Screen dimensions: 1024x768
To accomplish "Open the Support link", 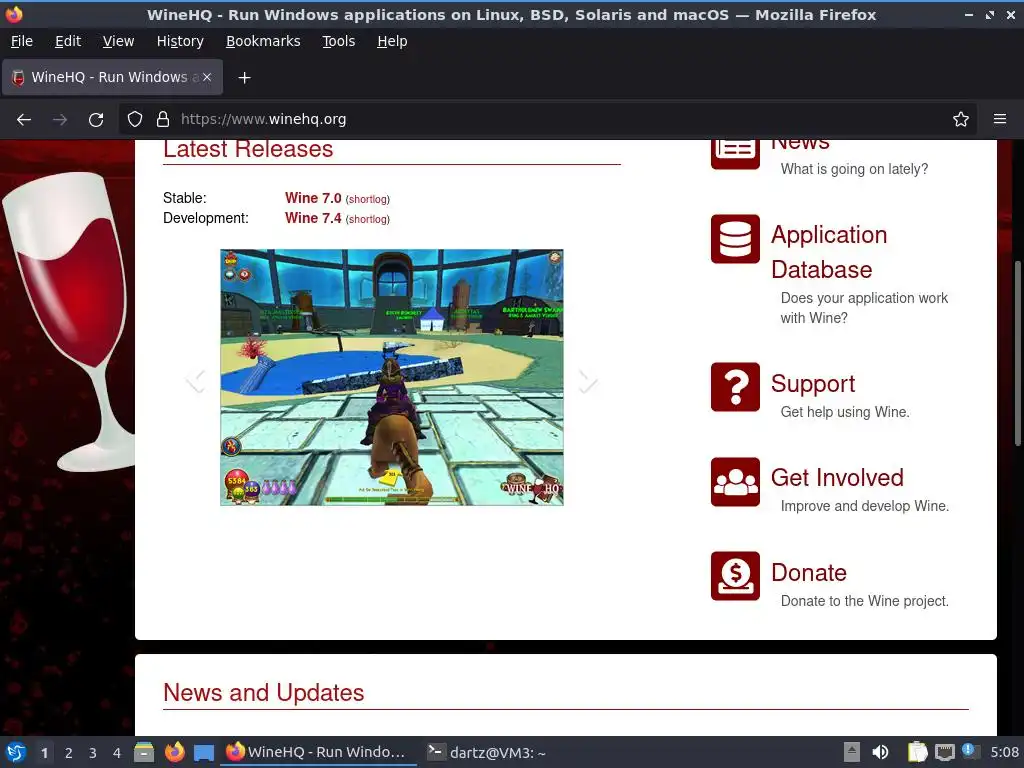I will 812,383.
